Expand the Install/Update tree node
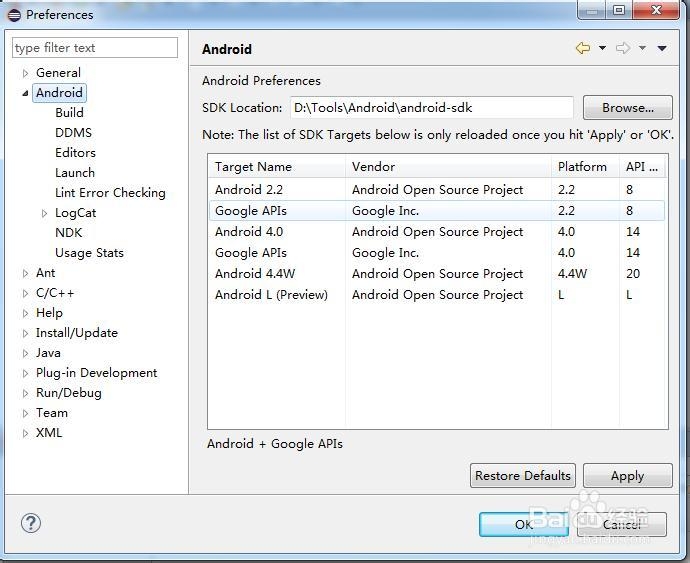 click(26, 334)
